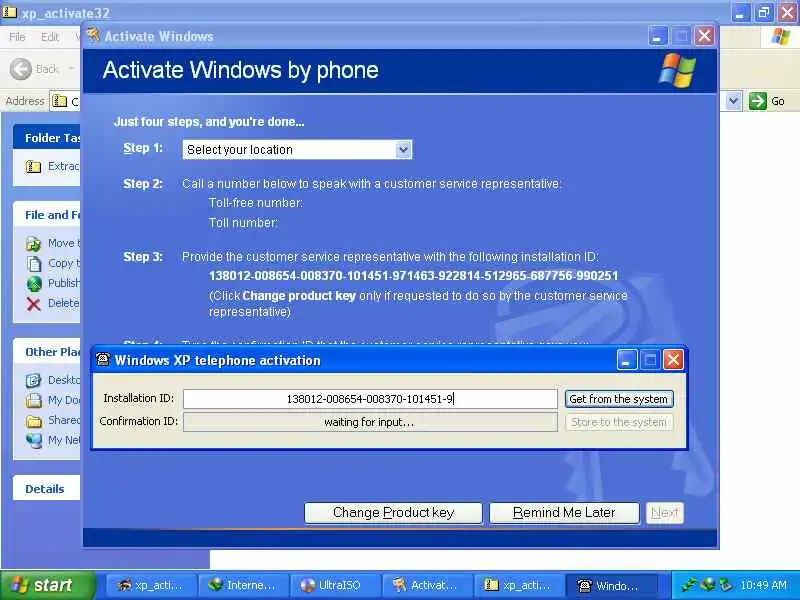The width and height of the screenshot is (800, 600).
Task: Click the keys icon in Activate Windows title bar
Action: coord(93,35)
